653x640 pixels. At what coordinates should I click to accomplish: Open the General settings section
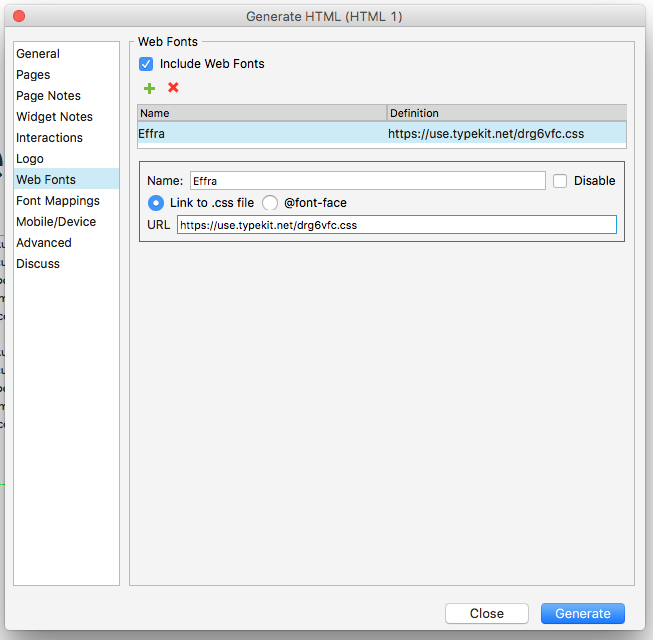(38, 54)
